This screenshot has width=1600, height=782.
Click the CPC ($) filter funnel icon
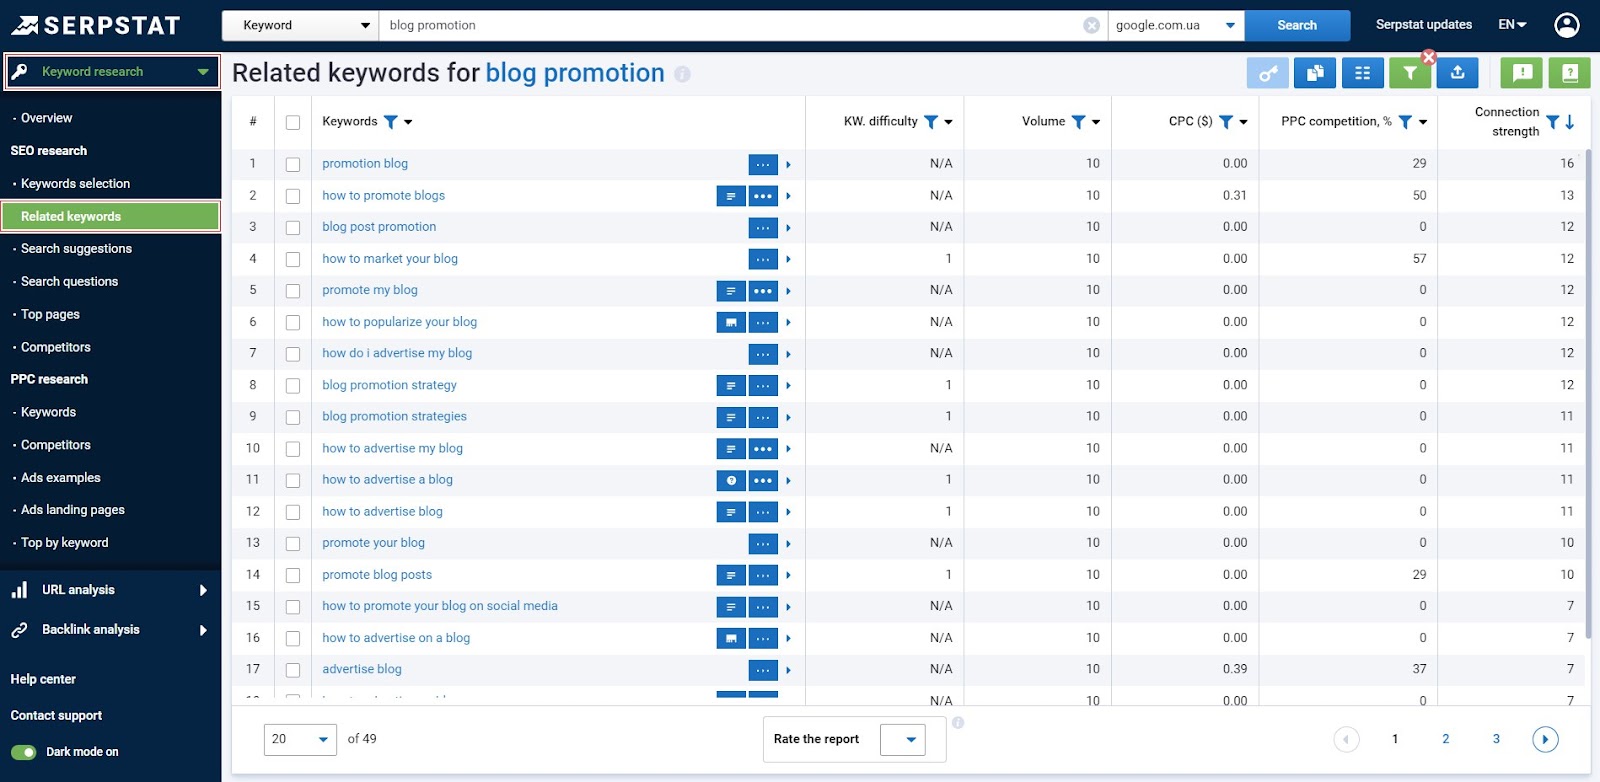1226,122
